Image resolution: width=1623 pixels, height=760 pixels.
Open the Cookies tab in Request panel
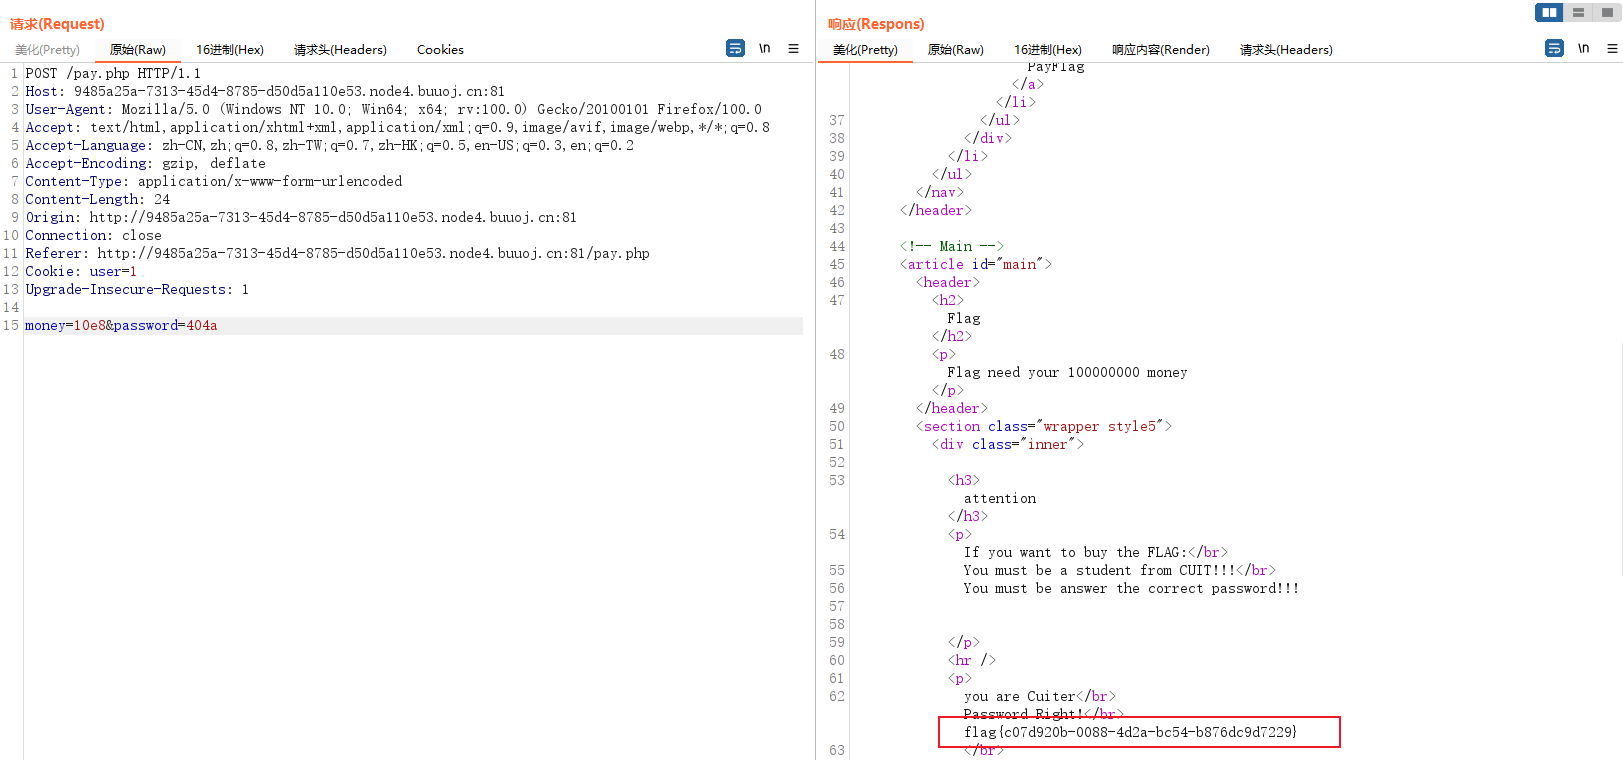point(440,50)
